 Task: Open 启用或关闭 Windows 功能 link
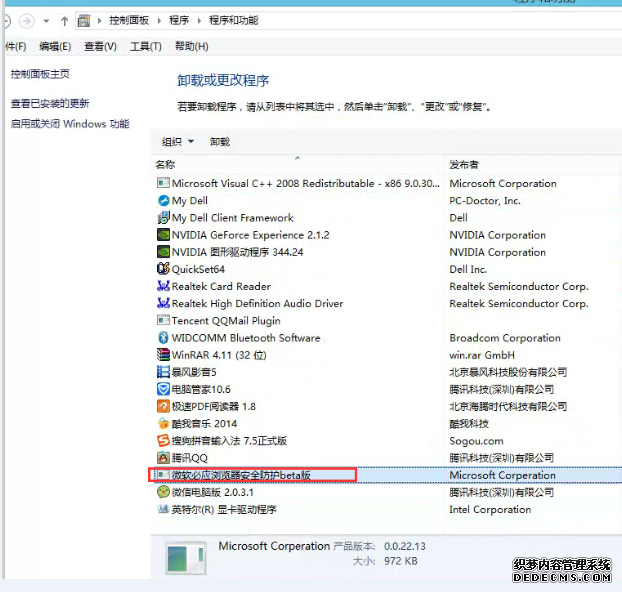pos(70,124)
